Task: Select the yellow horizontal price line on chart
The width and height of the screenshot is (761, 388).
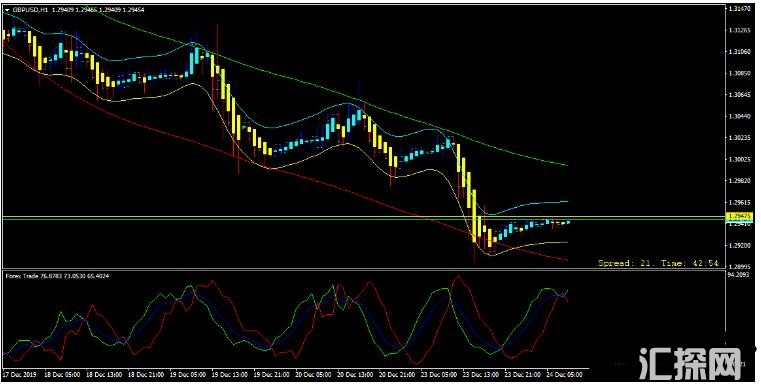Action: click(364, 216)
